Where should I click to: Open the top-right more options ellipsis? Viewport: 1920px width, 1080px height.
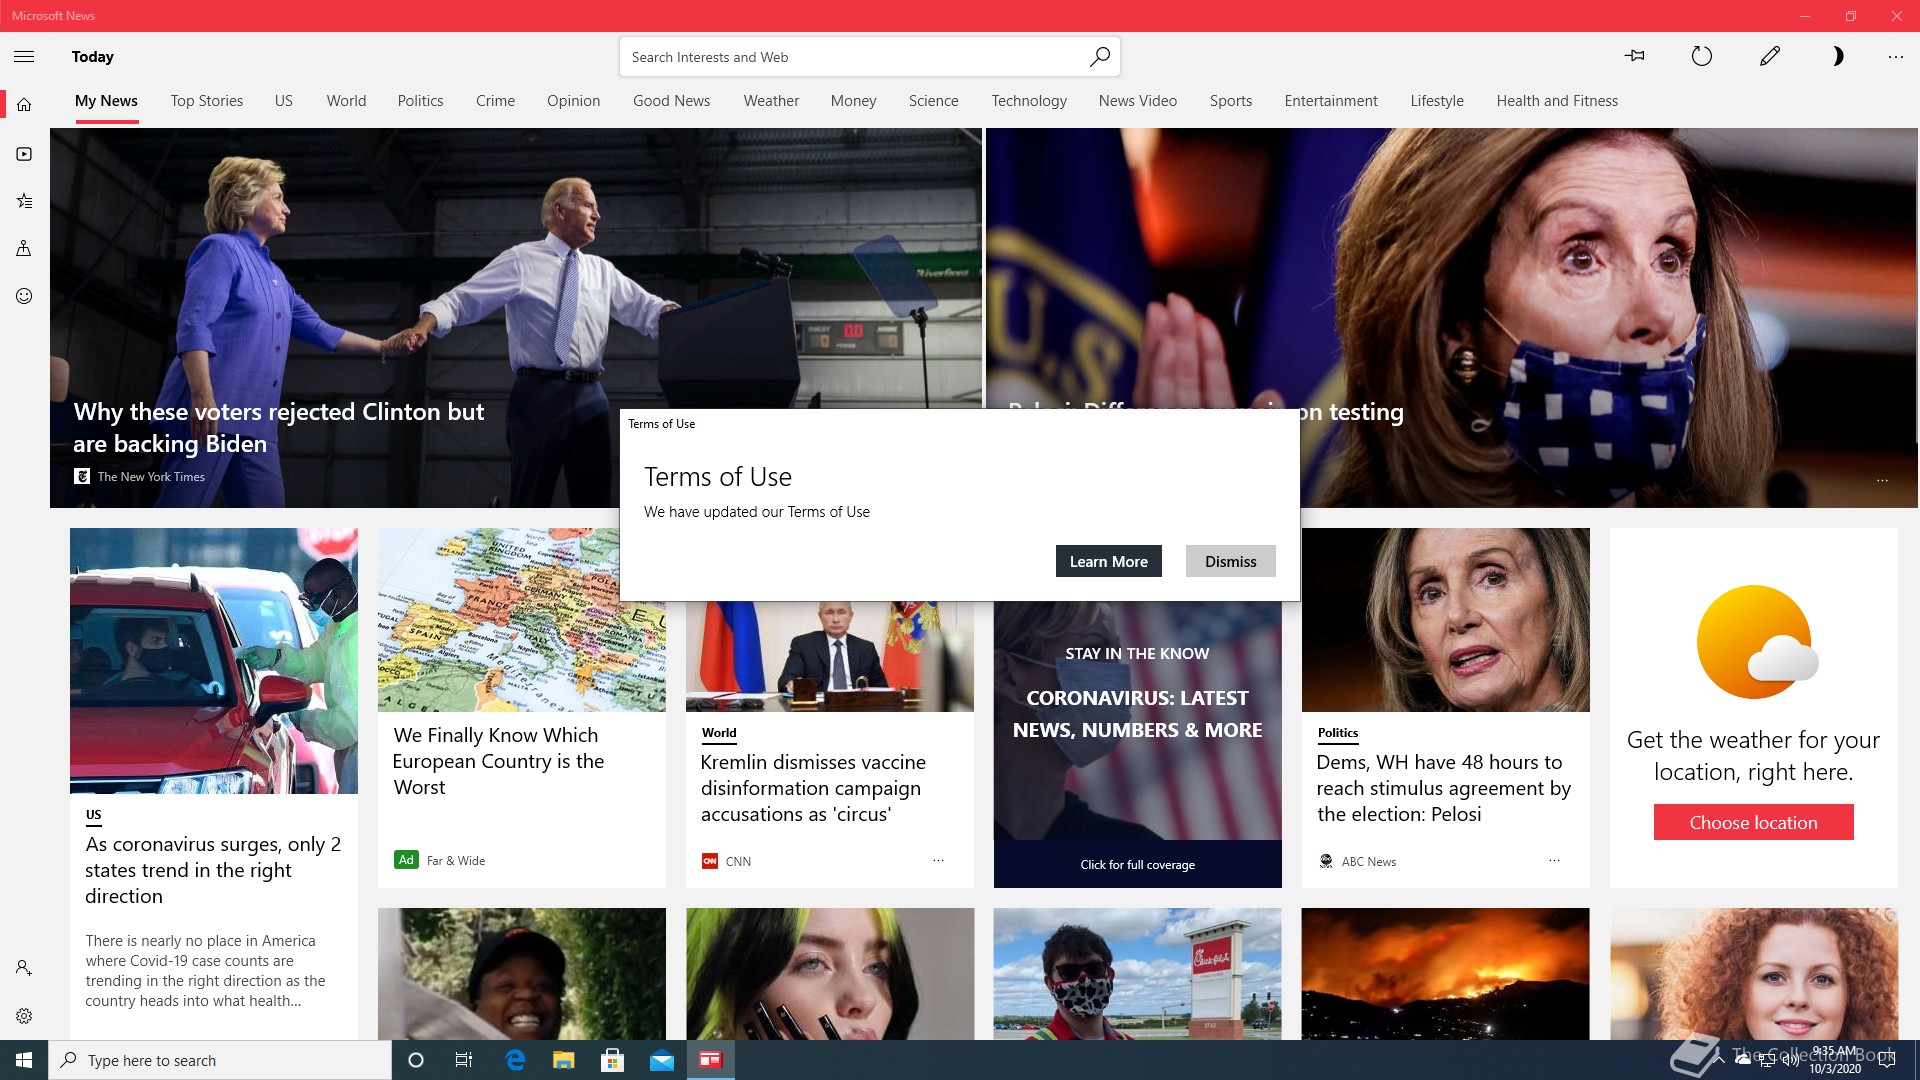[x=1895, y=57]
